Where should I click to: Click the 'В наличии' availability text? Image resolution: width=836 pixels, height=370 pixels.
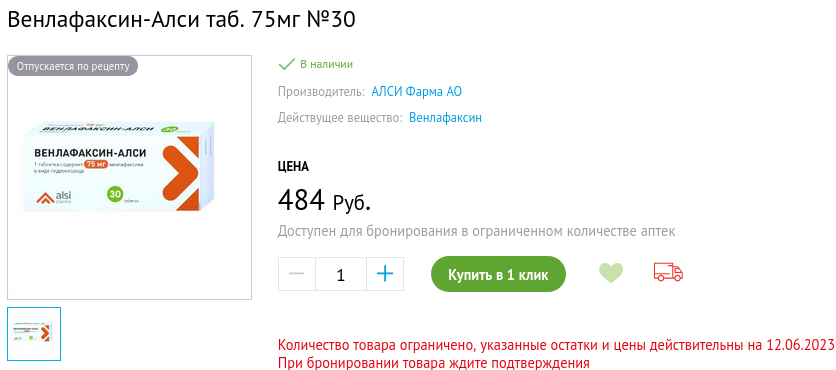click(326, 65)
